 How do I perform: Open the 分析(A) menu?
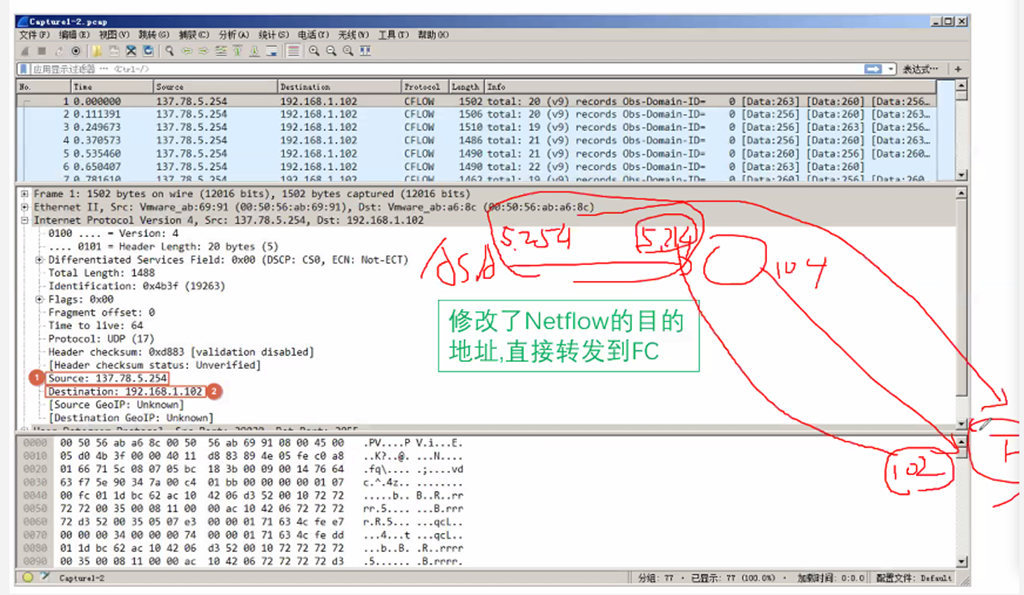pyautogui.click(x=234, y=35)
